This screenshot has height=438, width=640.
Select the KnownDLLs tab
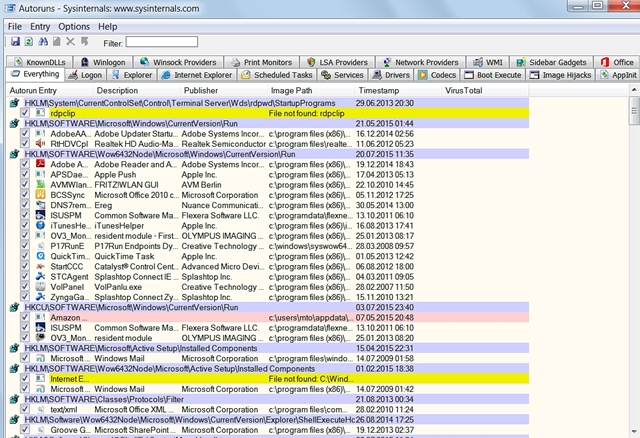click(40, 62)
